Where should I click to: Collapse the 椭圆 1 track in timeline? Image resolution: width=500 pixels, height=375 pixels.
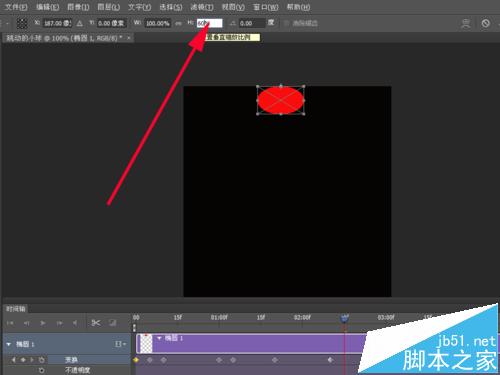tap(9, 344)
